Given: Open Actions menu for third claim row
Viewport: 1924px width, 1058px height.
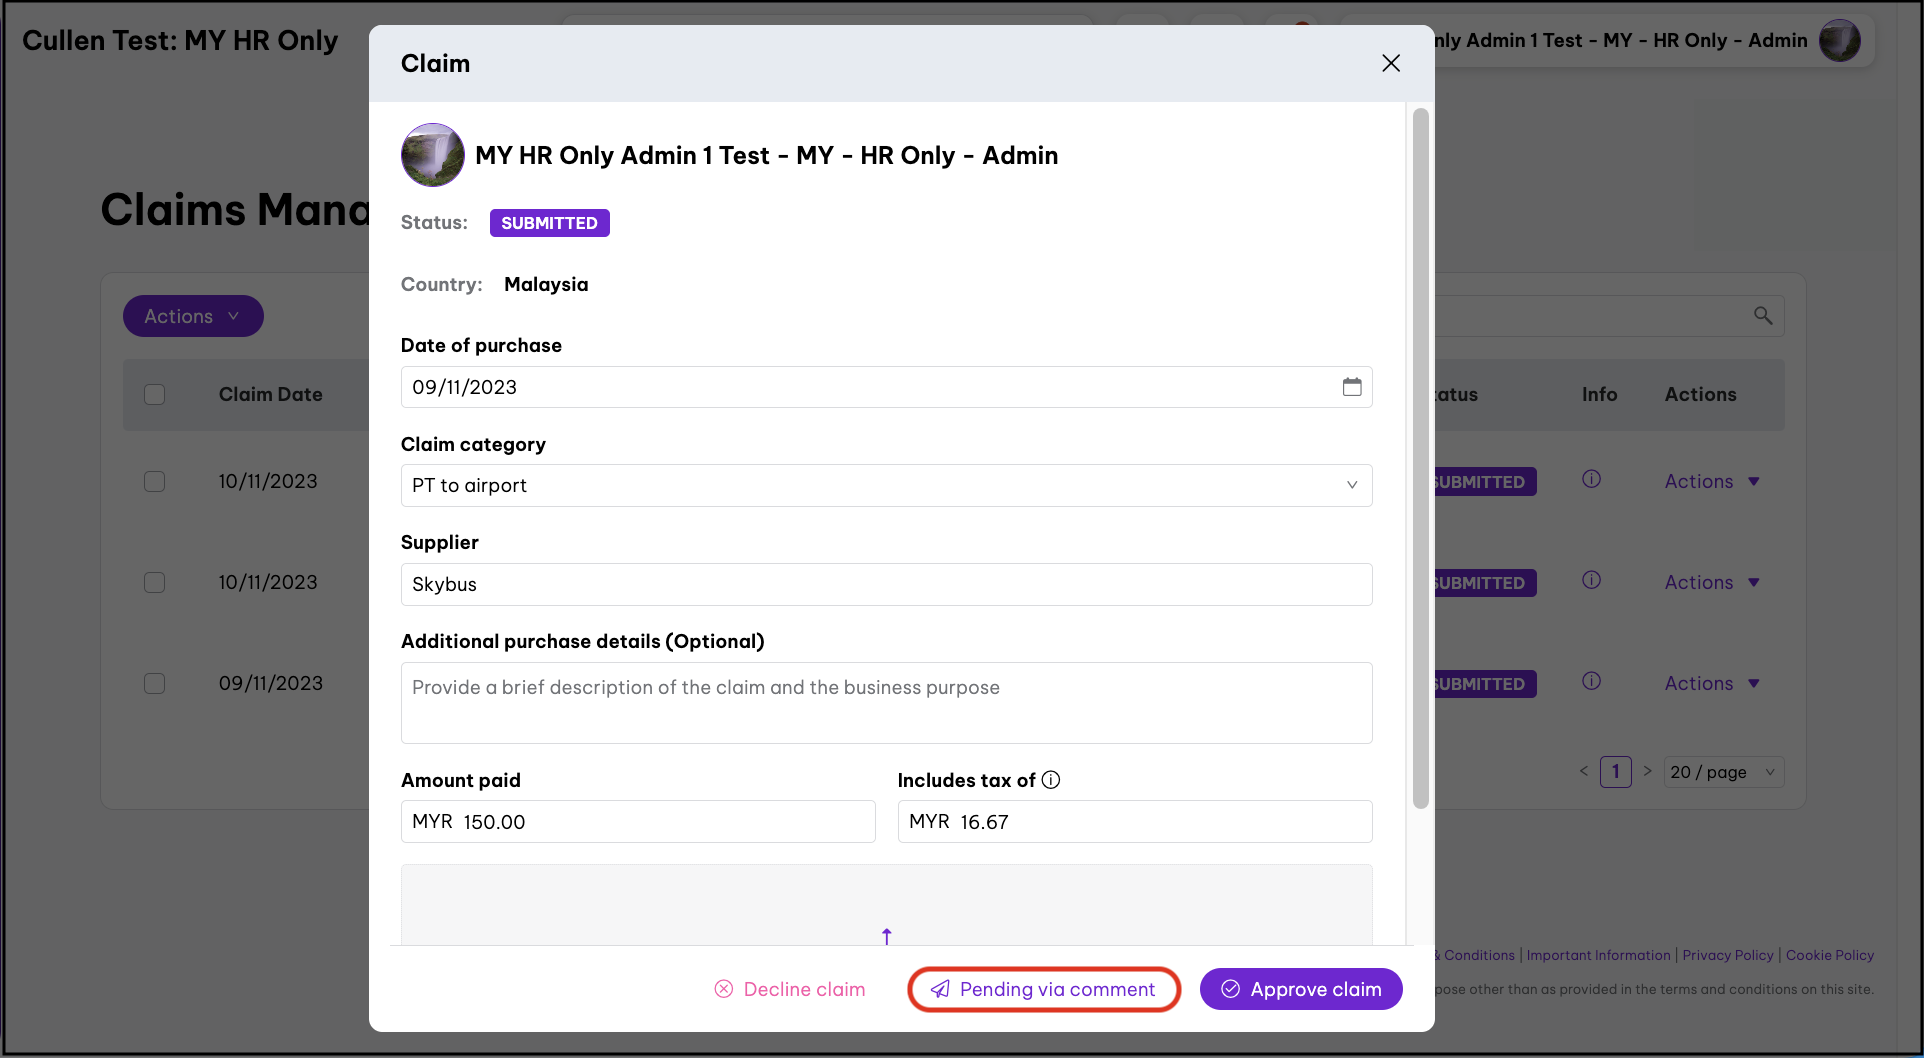Looking at the screenshot, I should pos(1711,684).
